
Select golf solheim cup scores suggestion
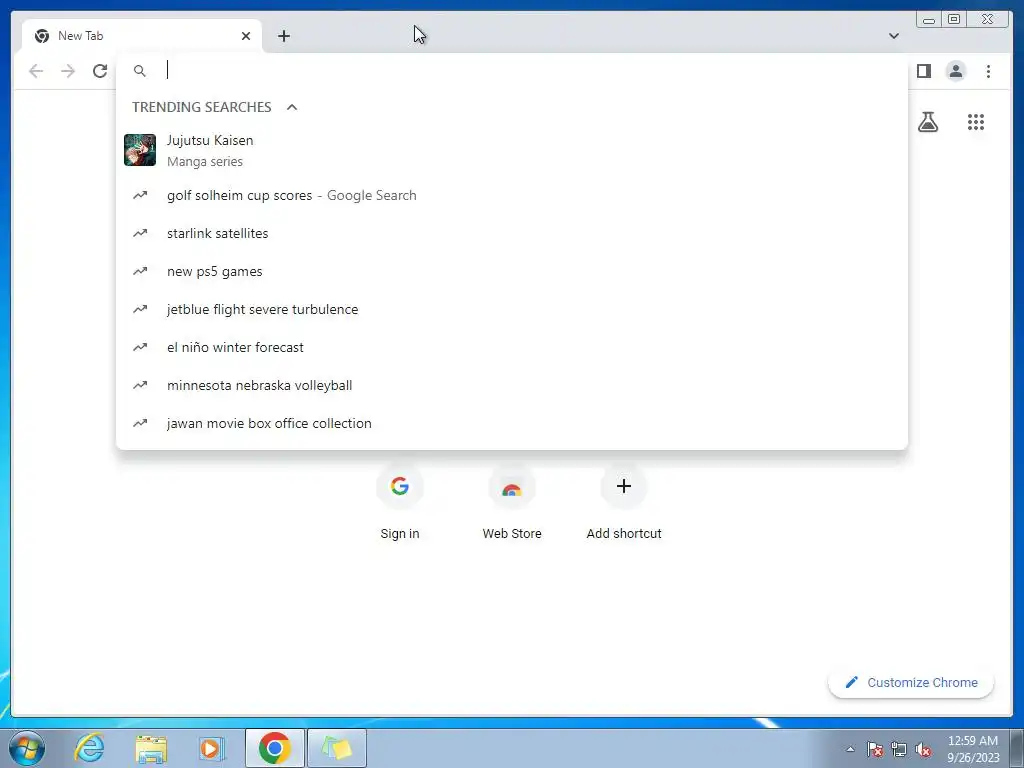[x=511, y=195]
